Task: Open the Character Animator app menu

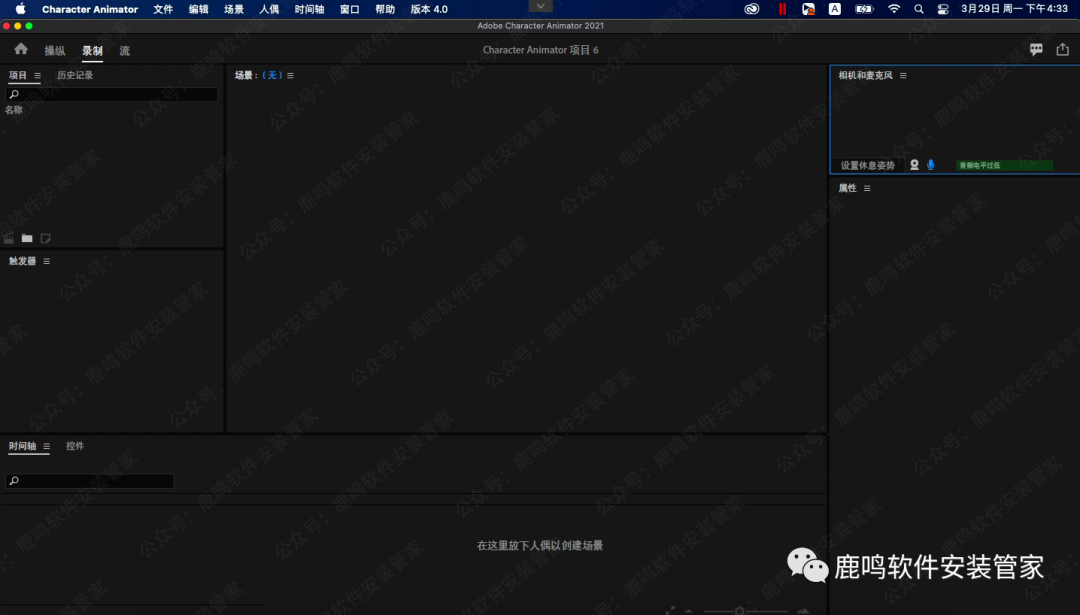Action: click(x=90, y=9)
